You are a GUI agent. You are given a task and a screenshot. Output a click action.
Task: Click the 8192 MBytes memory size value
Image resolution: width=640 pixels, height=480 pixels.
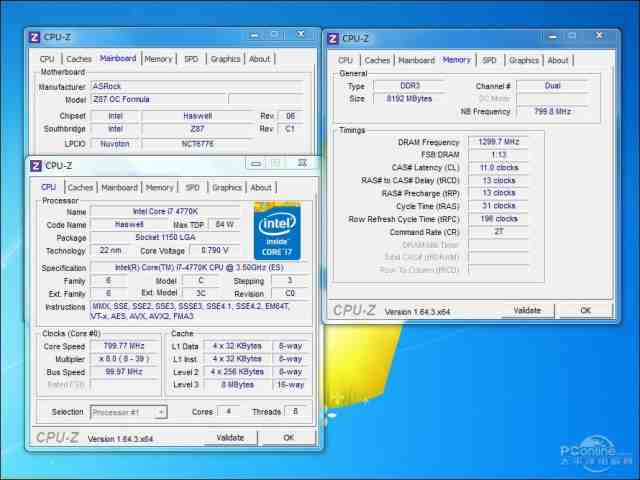[410, 99]
